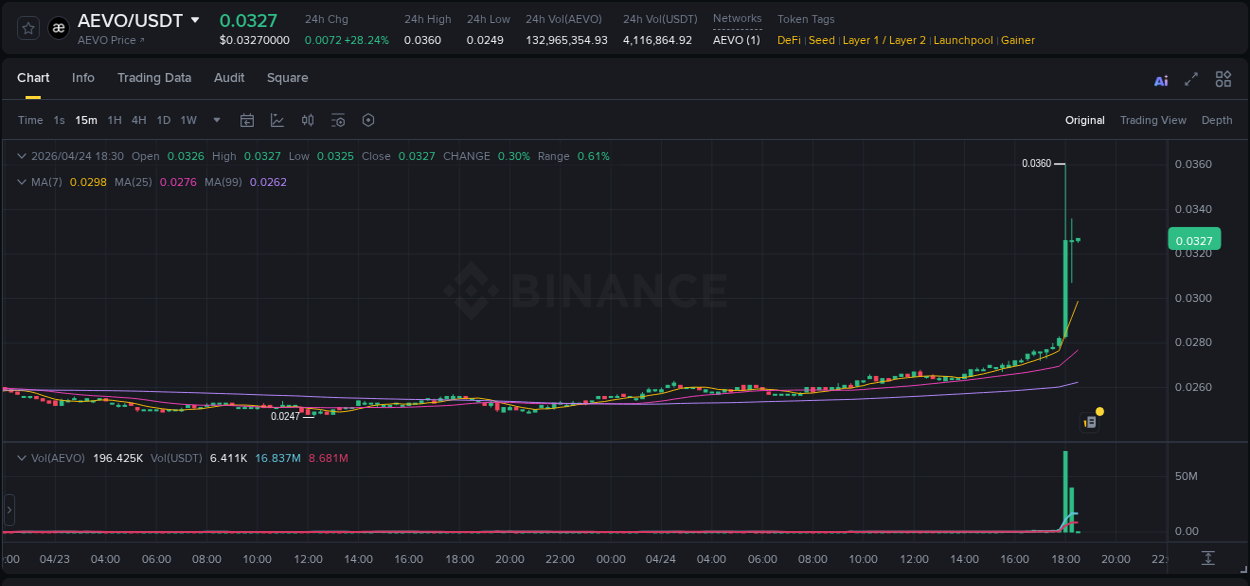Open the go-to-date calendar icon
1250x586 pixels.
247,120
